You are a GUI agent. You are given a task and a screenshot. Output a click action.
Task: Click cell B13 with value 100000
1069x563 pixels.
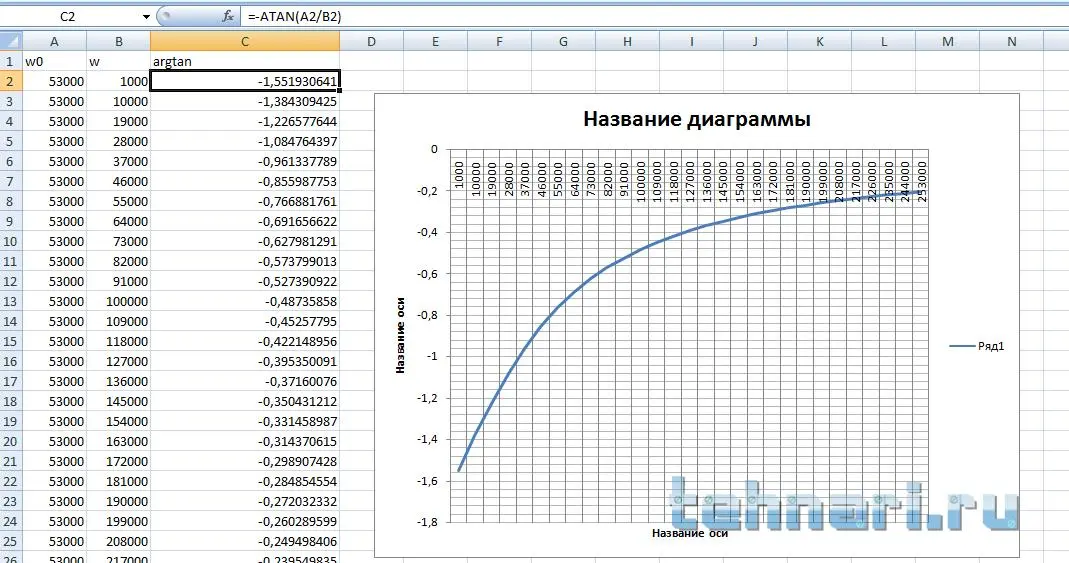click(119, 301)
